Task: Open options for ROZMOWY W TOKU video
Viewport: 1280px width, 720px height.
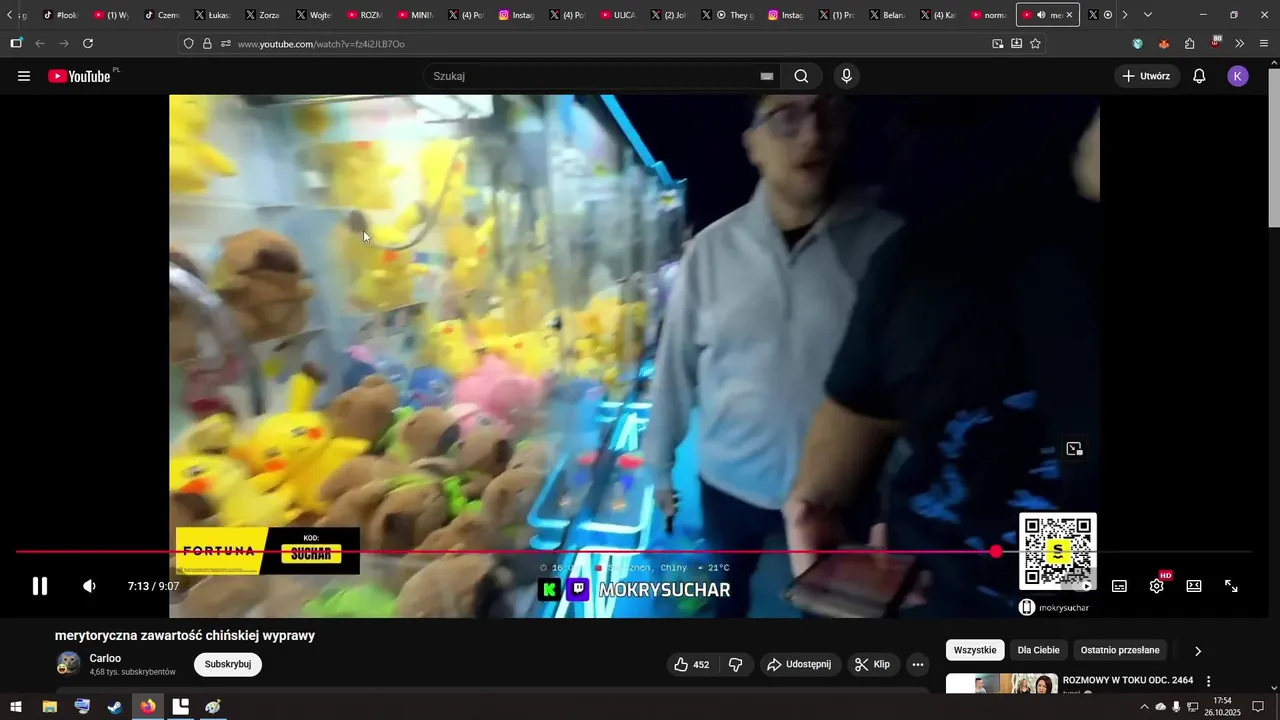Action: coord(1208,681)
